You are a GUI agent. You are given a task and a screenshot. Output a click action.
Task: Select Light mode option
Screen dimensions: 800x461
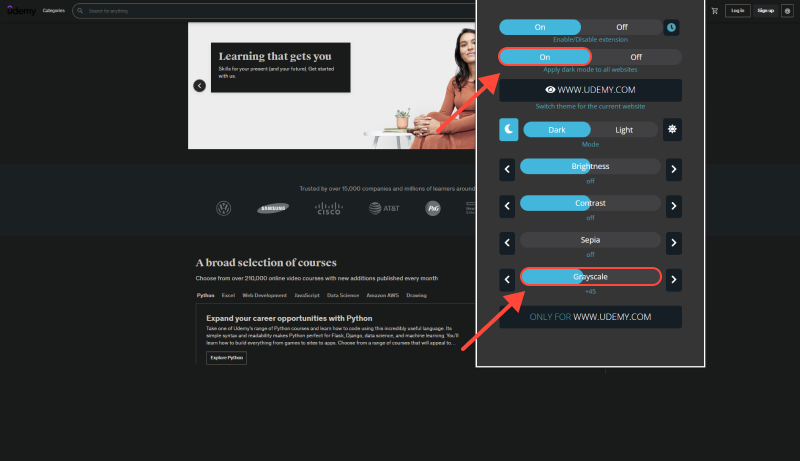(623, 130)
